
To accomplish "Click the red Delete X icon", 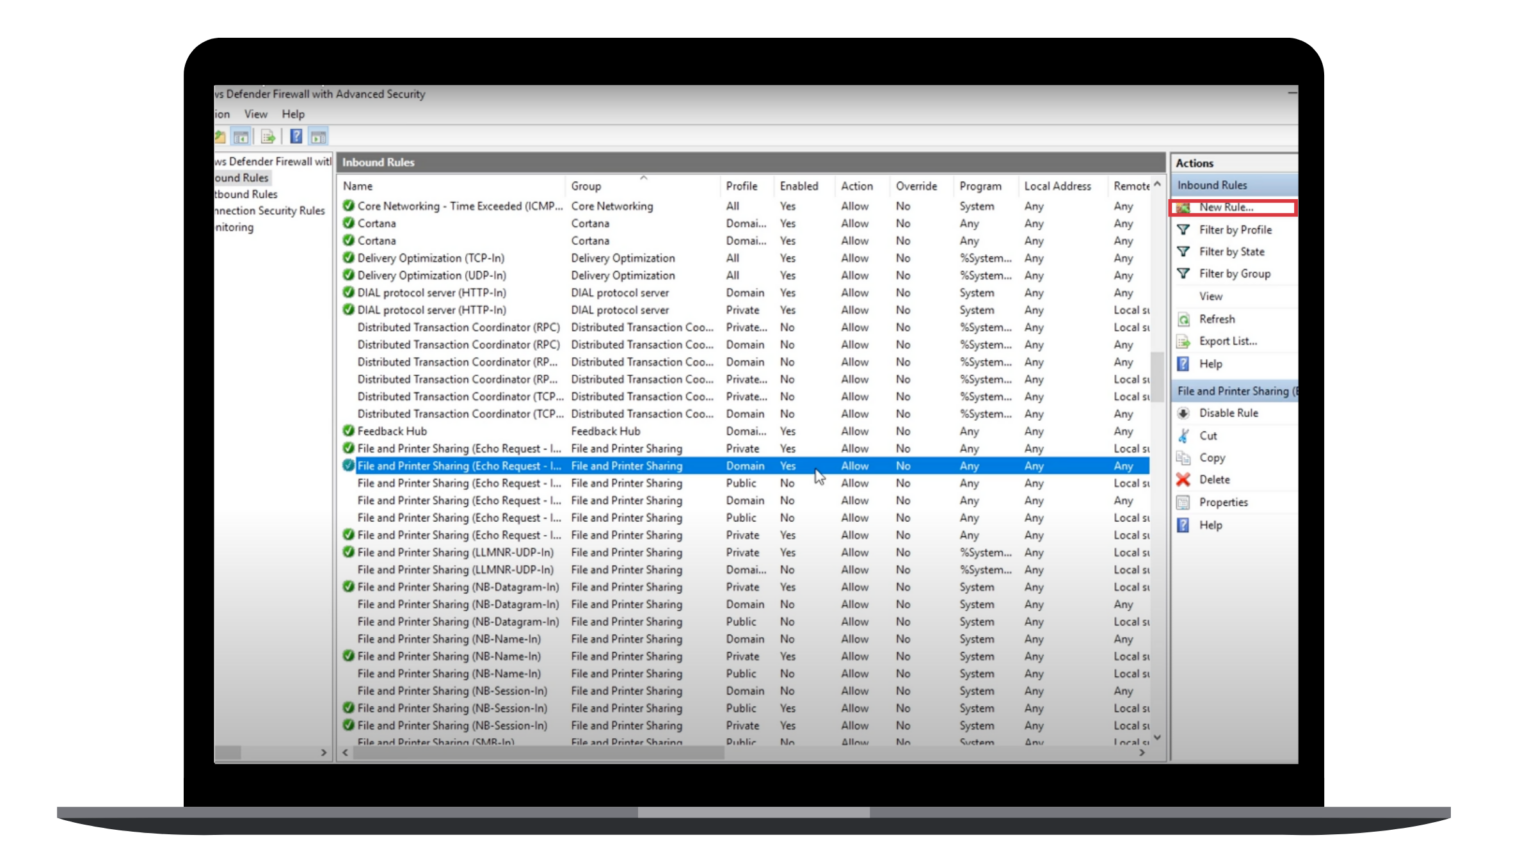I will (1184, 479).
